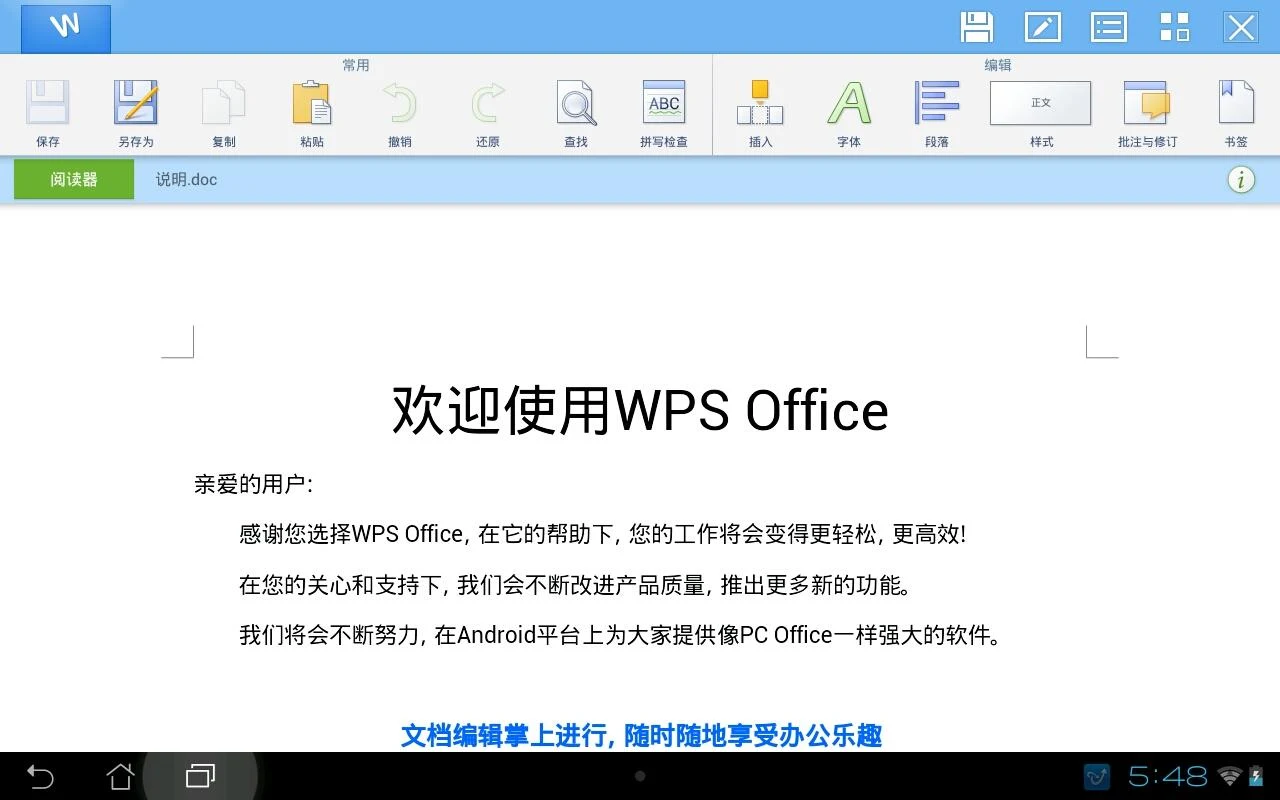
Task: Tap the blue heading 文档编辑掌上进行
Action: 642,736
